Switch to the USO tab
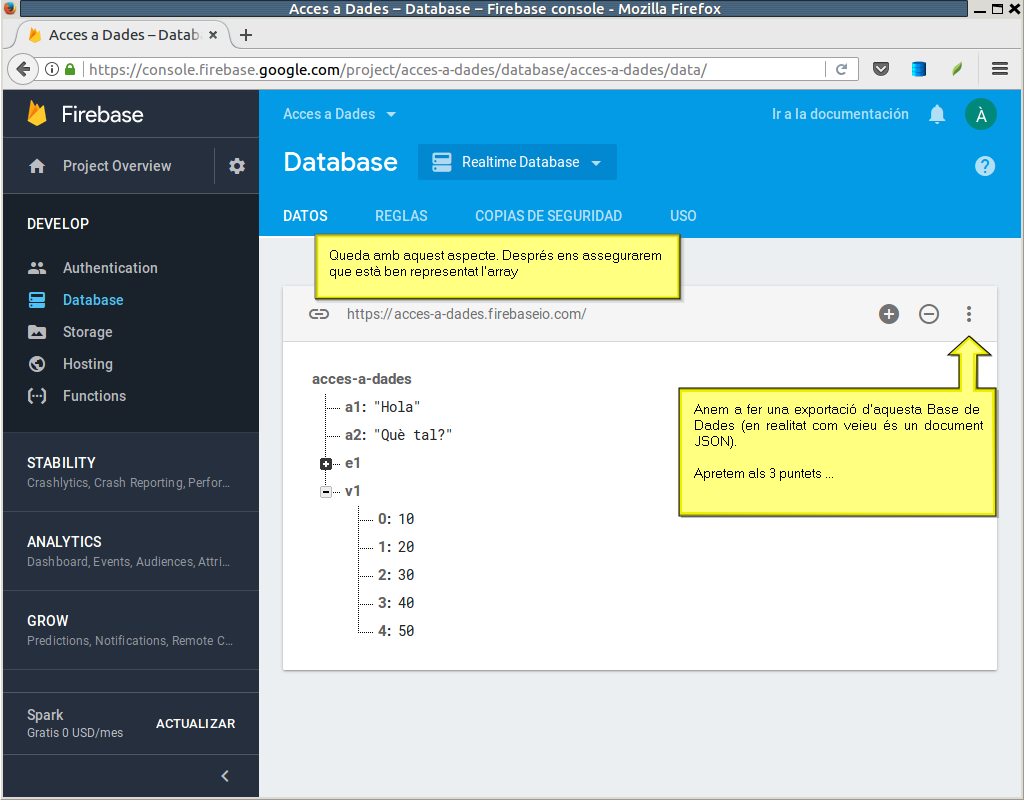The height and width of the screenshot is (800, 1024). pos(683,216)
